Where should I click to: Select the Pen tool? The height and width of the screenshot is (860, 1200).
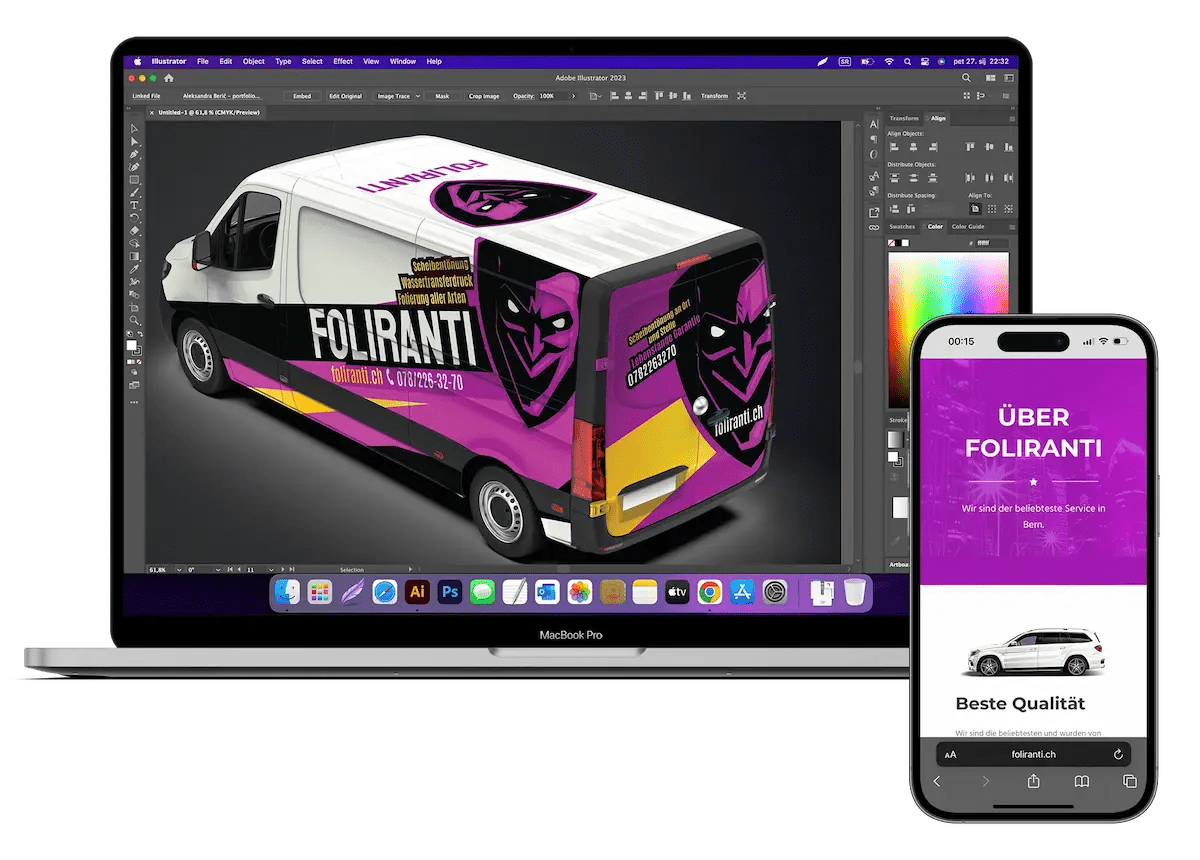(134, 154)
